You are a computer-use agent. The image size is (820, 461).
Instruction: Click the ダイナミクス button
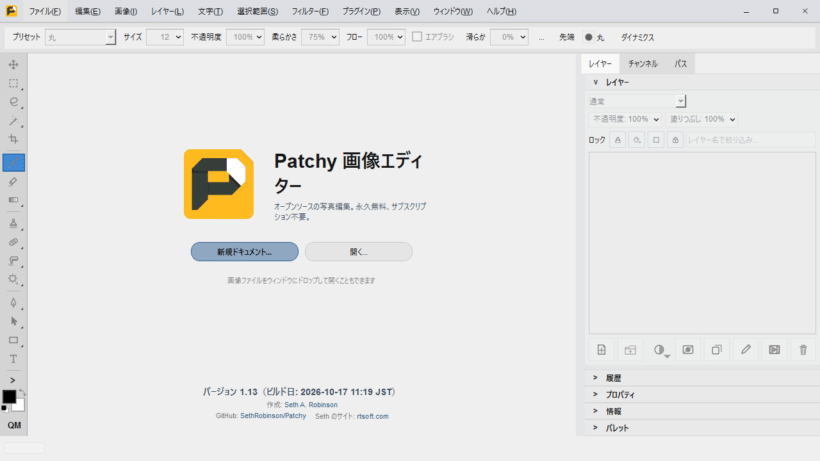(x=637, y=37)
